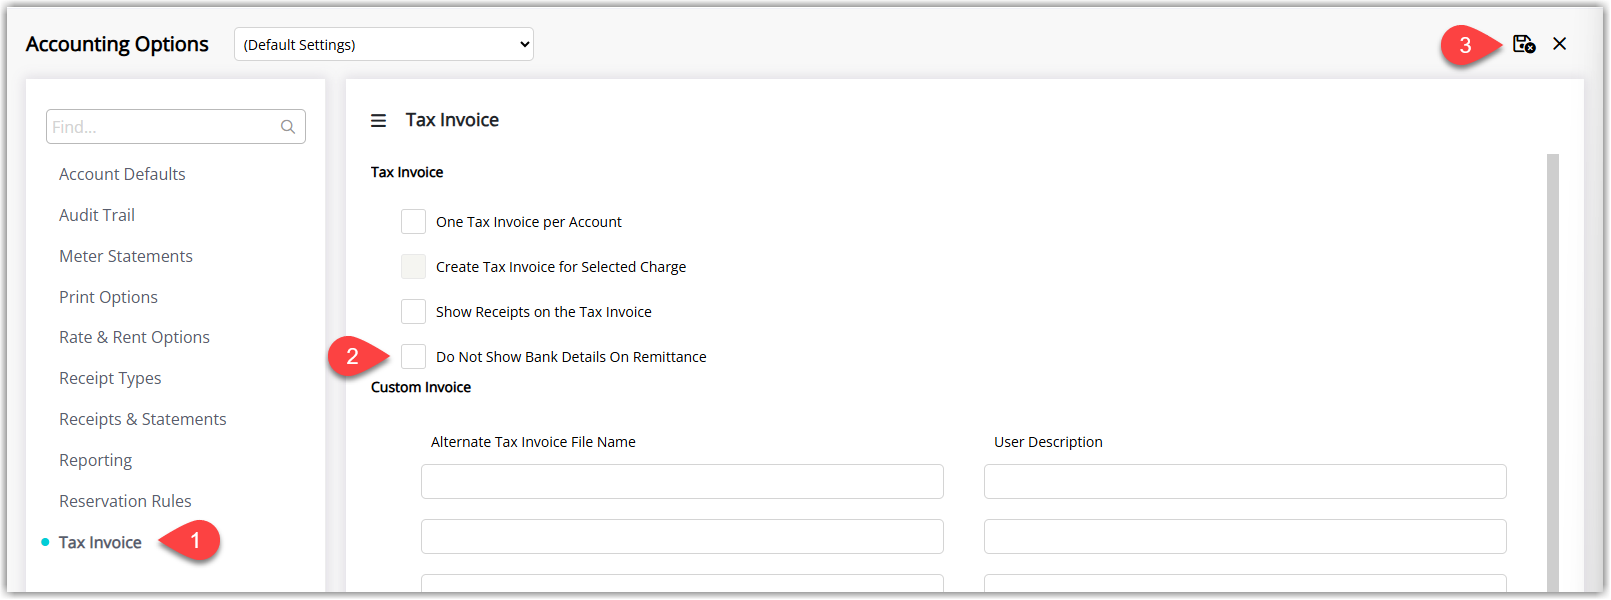The image size is (1611, 600).
Task: Select Reservation Rules in sidebar
Action: click(x=125, y=501)
